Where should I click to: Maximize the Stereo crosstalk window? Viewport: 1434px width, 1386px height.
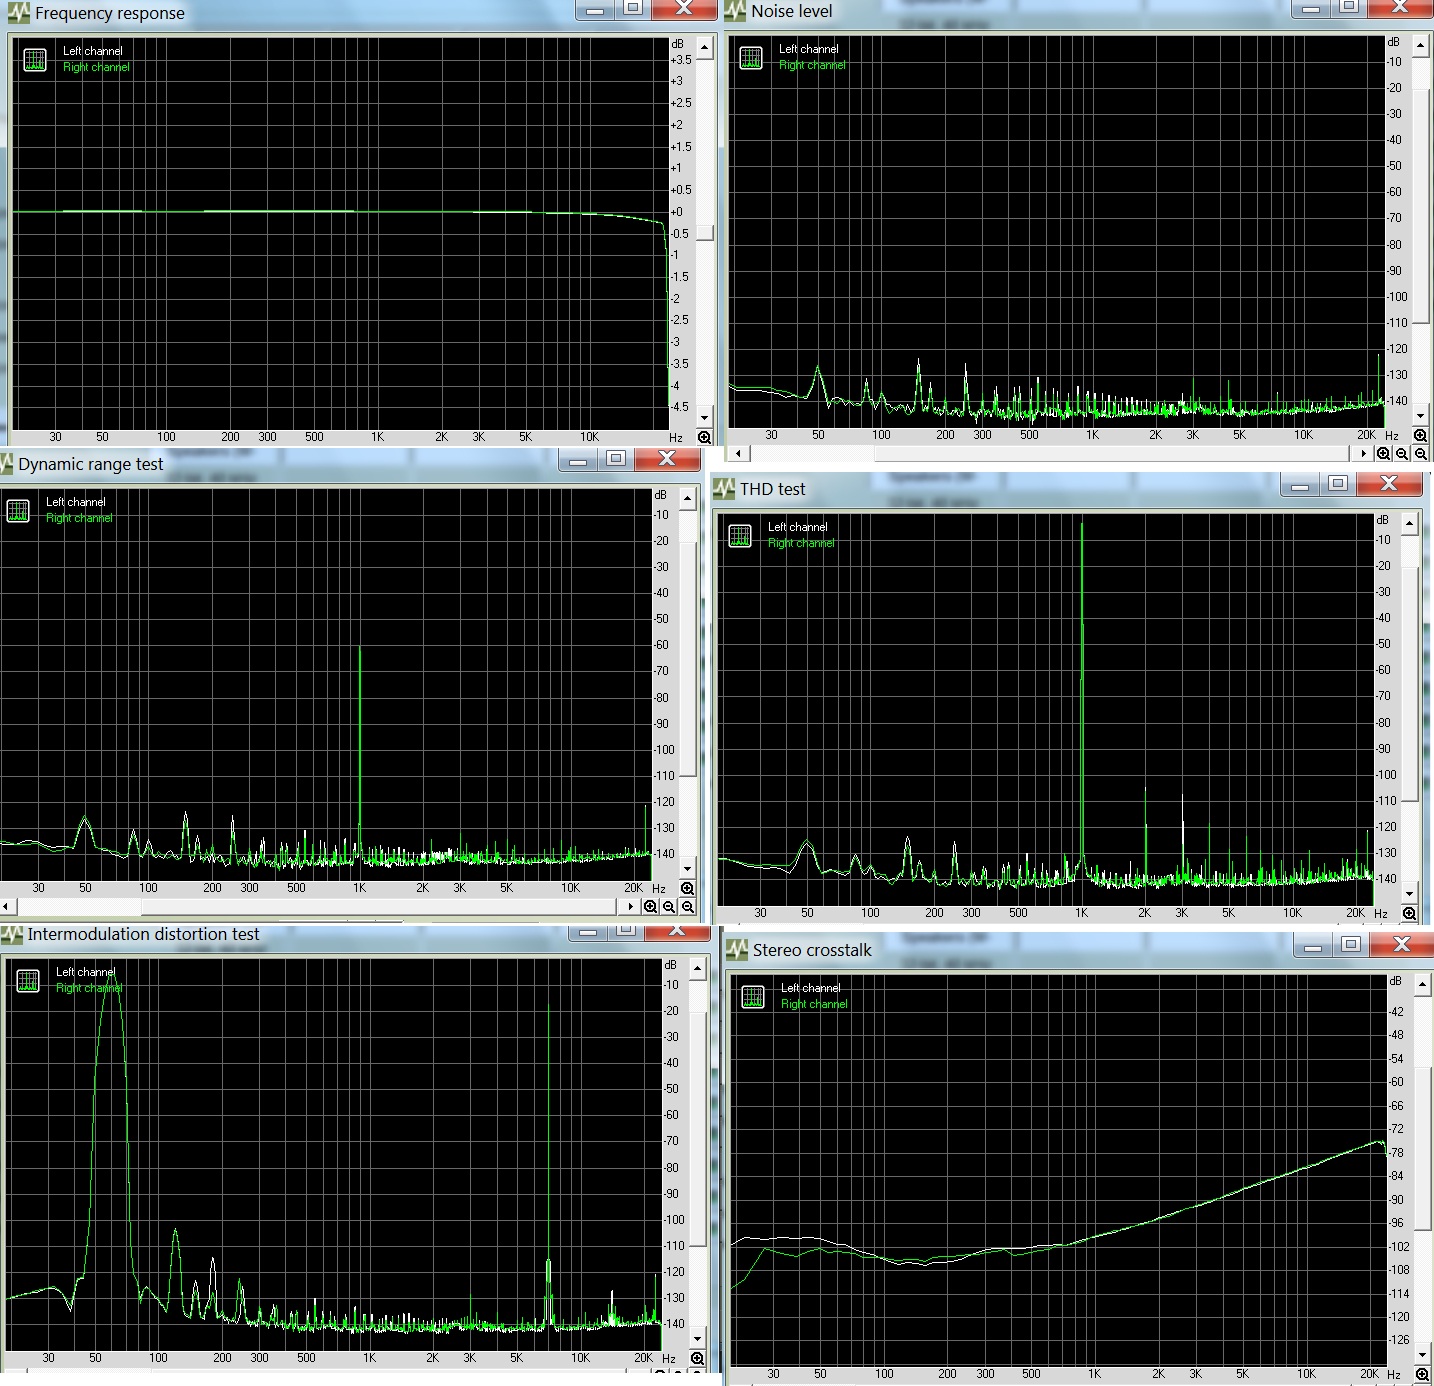[x=1351, y=945]
